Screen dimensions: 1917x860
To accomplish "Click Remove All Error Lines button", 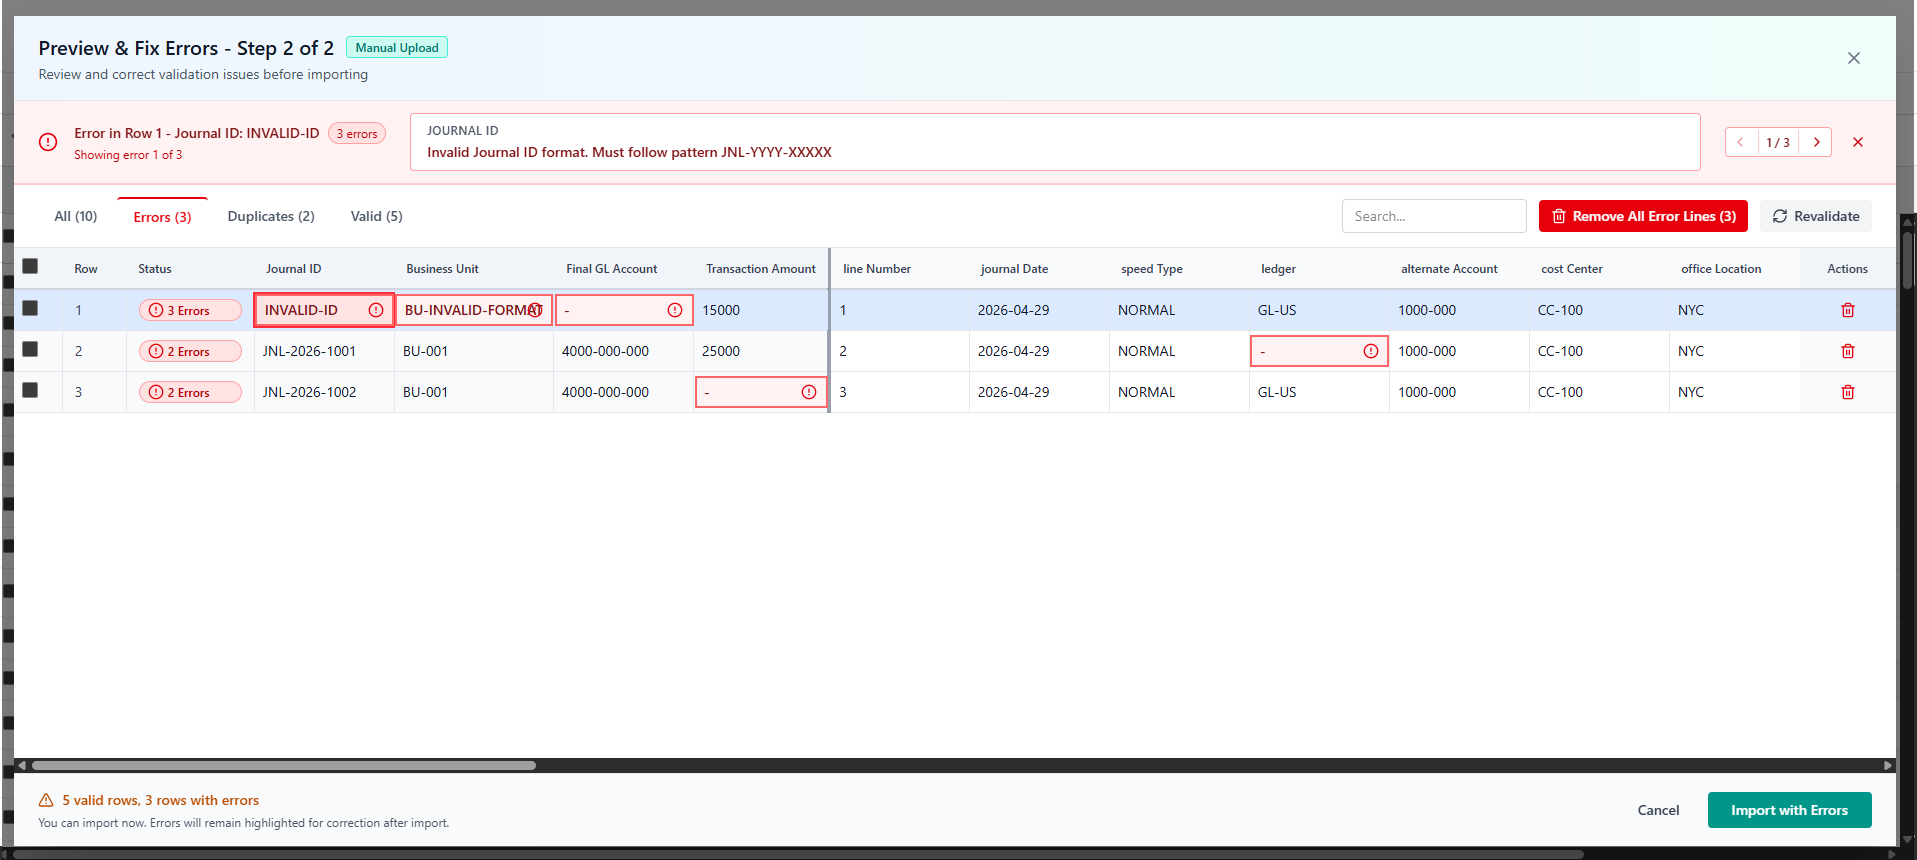I will [x=1643, y=216].
